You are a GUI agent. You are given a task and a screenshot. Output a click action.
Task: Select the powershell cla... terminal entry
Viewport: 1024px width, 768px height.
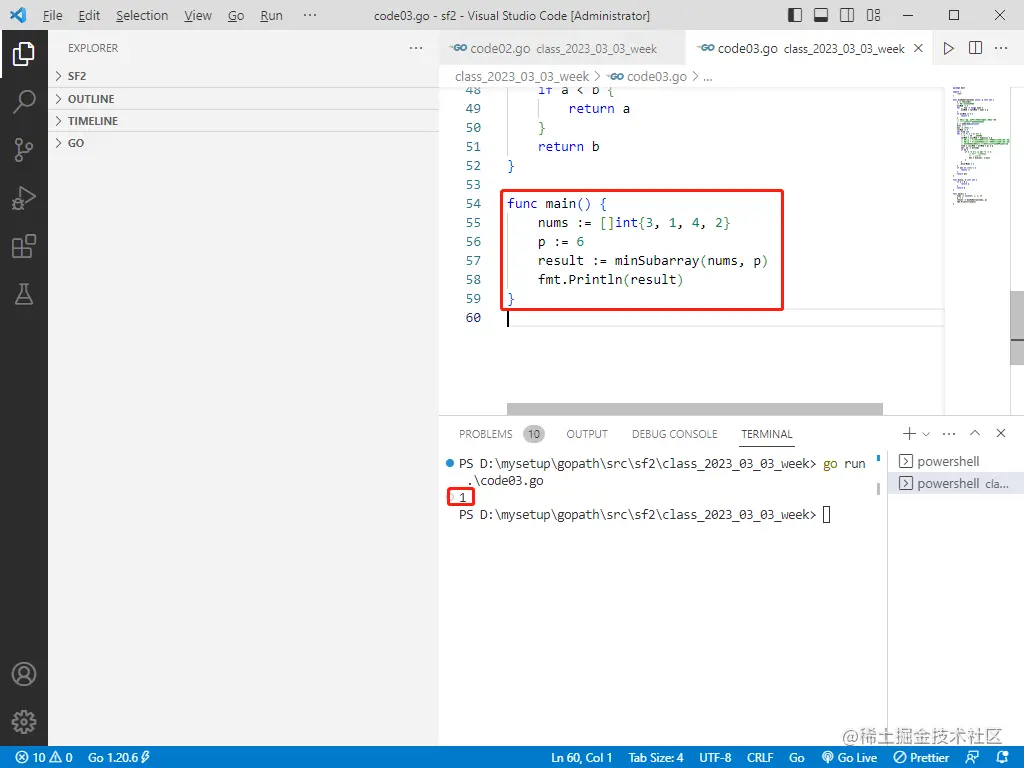(956, 483)
